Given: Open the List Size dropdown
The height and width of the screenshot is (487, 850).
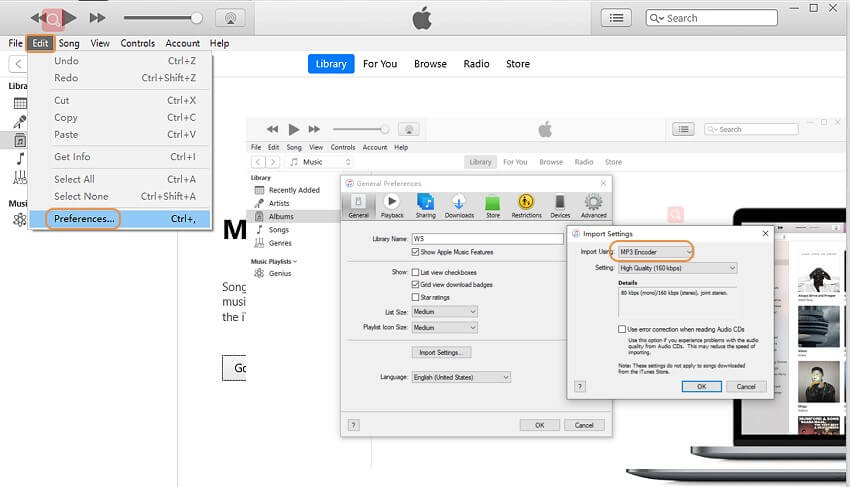Looking at the screenshot, I should [445, 312].
